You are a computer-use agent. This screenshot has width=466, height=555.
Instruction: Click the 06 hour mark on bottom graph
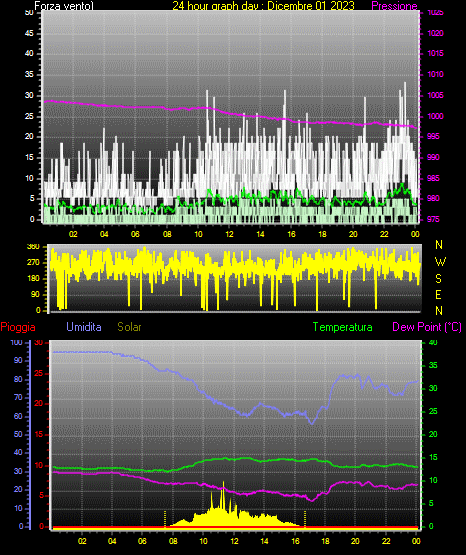click(x=142, y=541)
